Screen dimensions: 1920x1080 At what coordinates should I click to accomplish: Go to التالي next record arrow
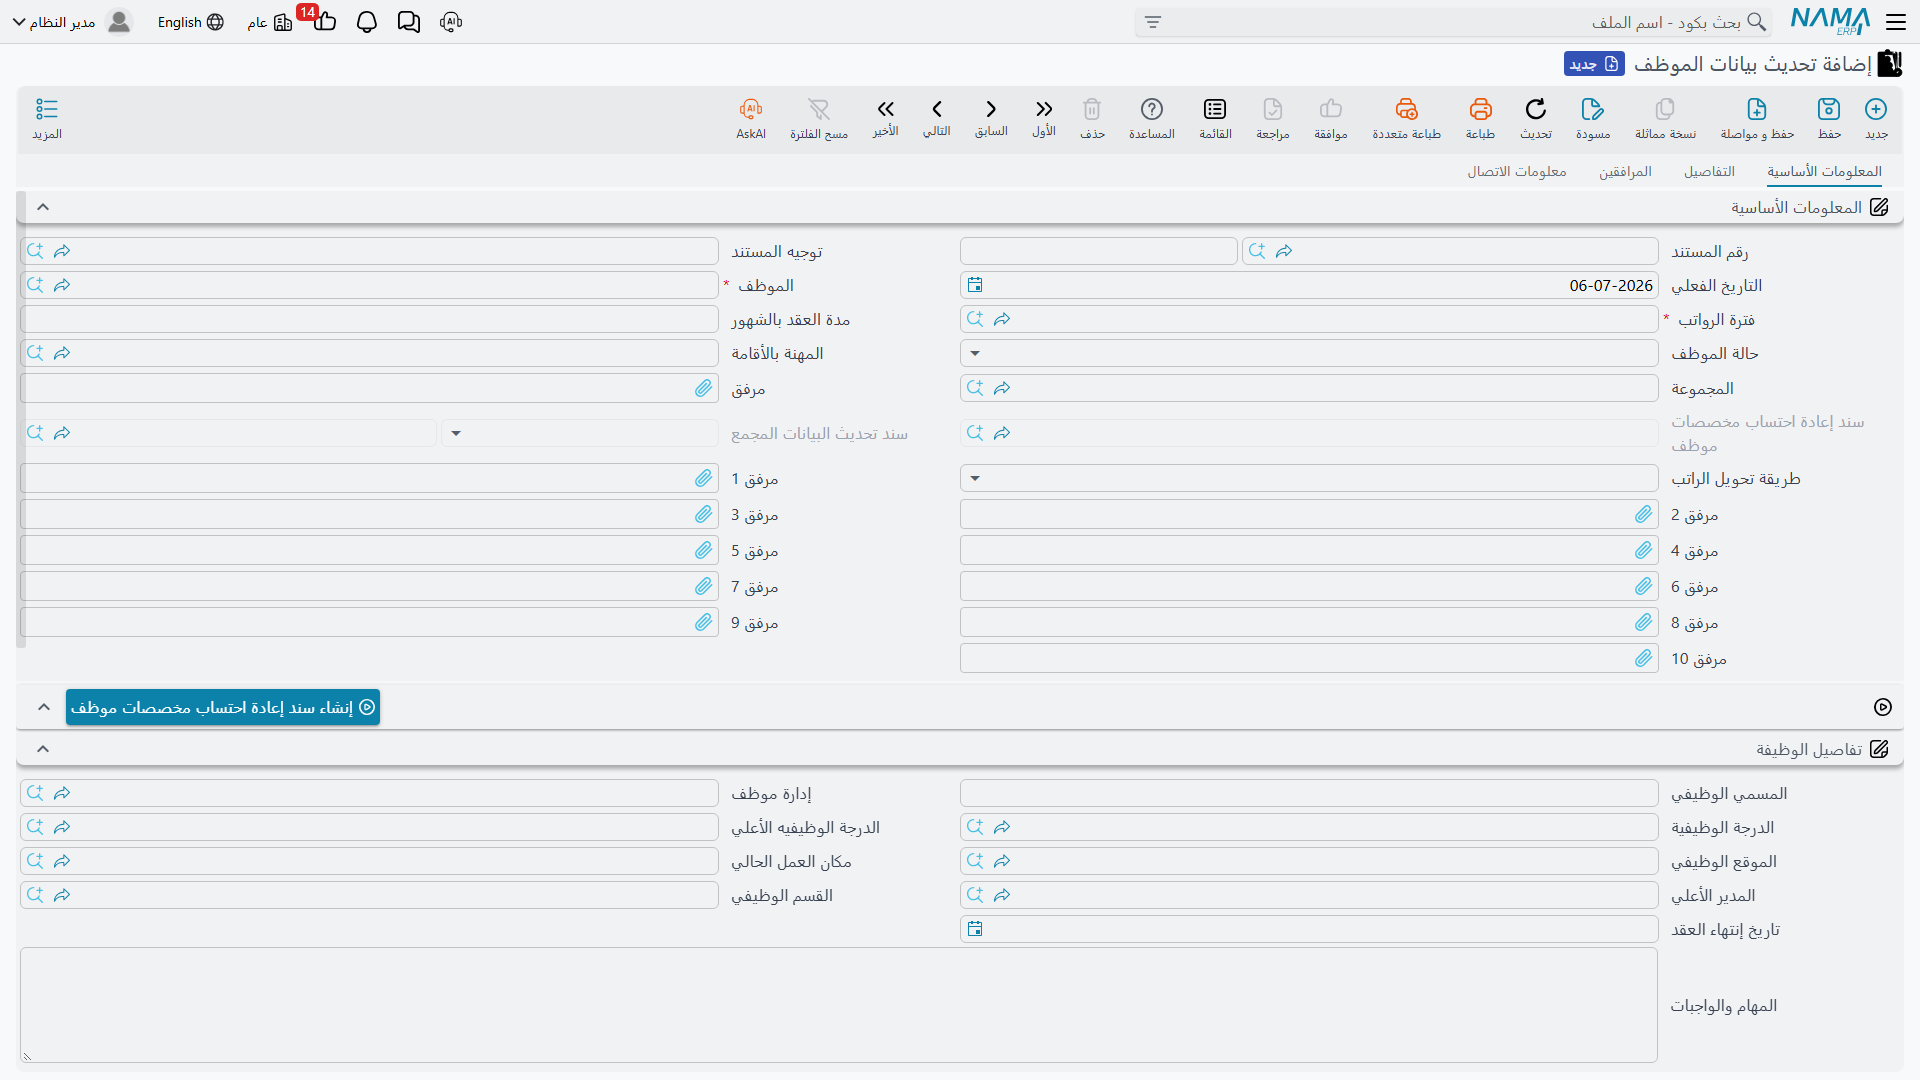(x=937, y=109)
